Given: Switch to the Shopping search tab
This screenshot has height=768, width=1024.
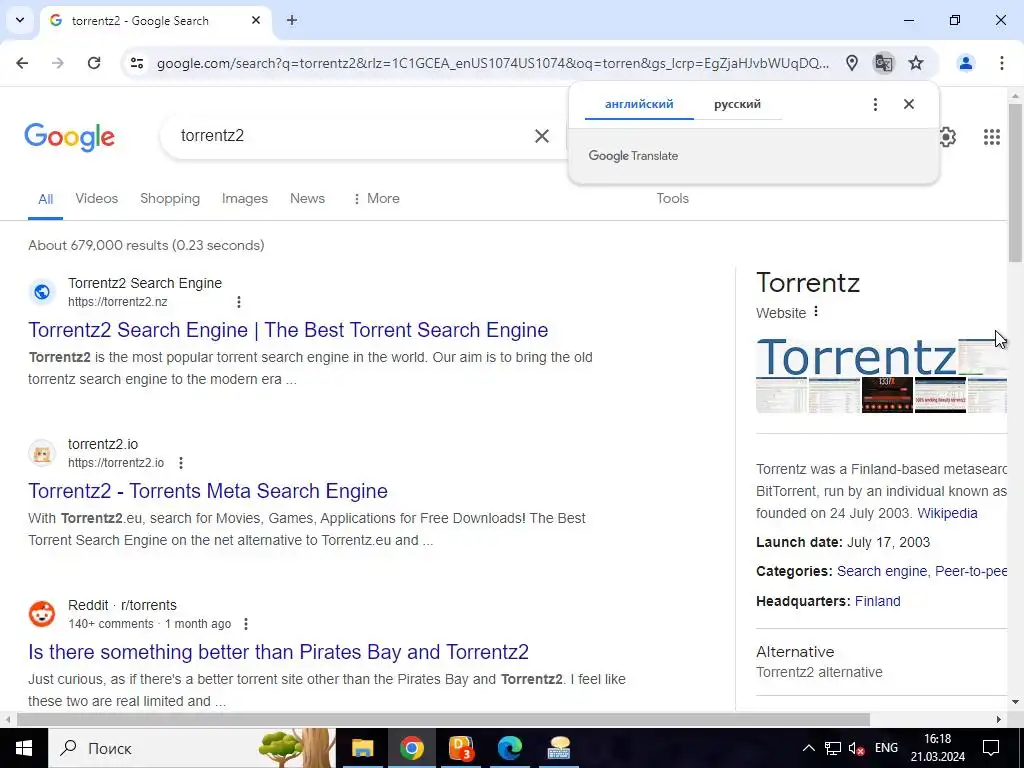Looking at the screenshot, I should [170, 199].
